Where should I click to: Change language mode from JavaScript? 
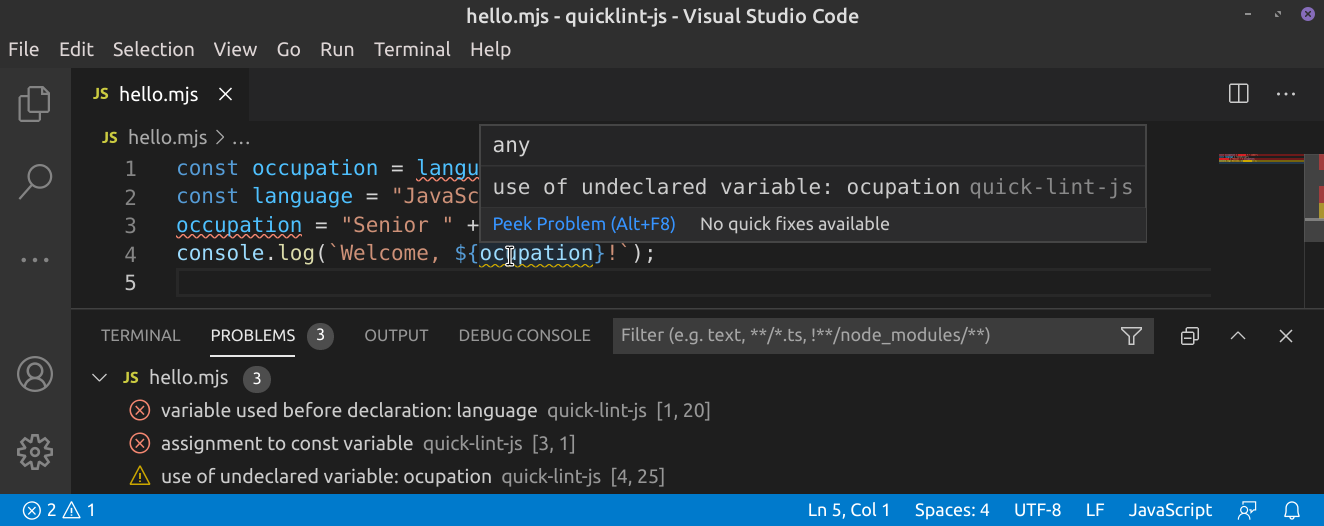click(1170, 510)
